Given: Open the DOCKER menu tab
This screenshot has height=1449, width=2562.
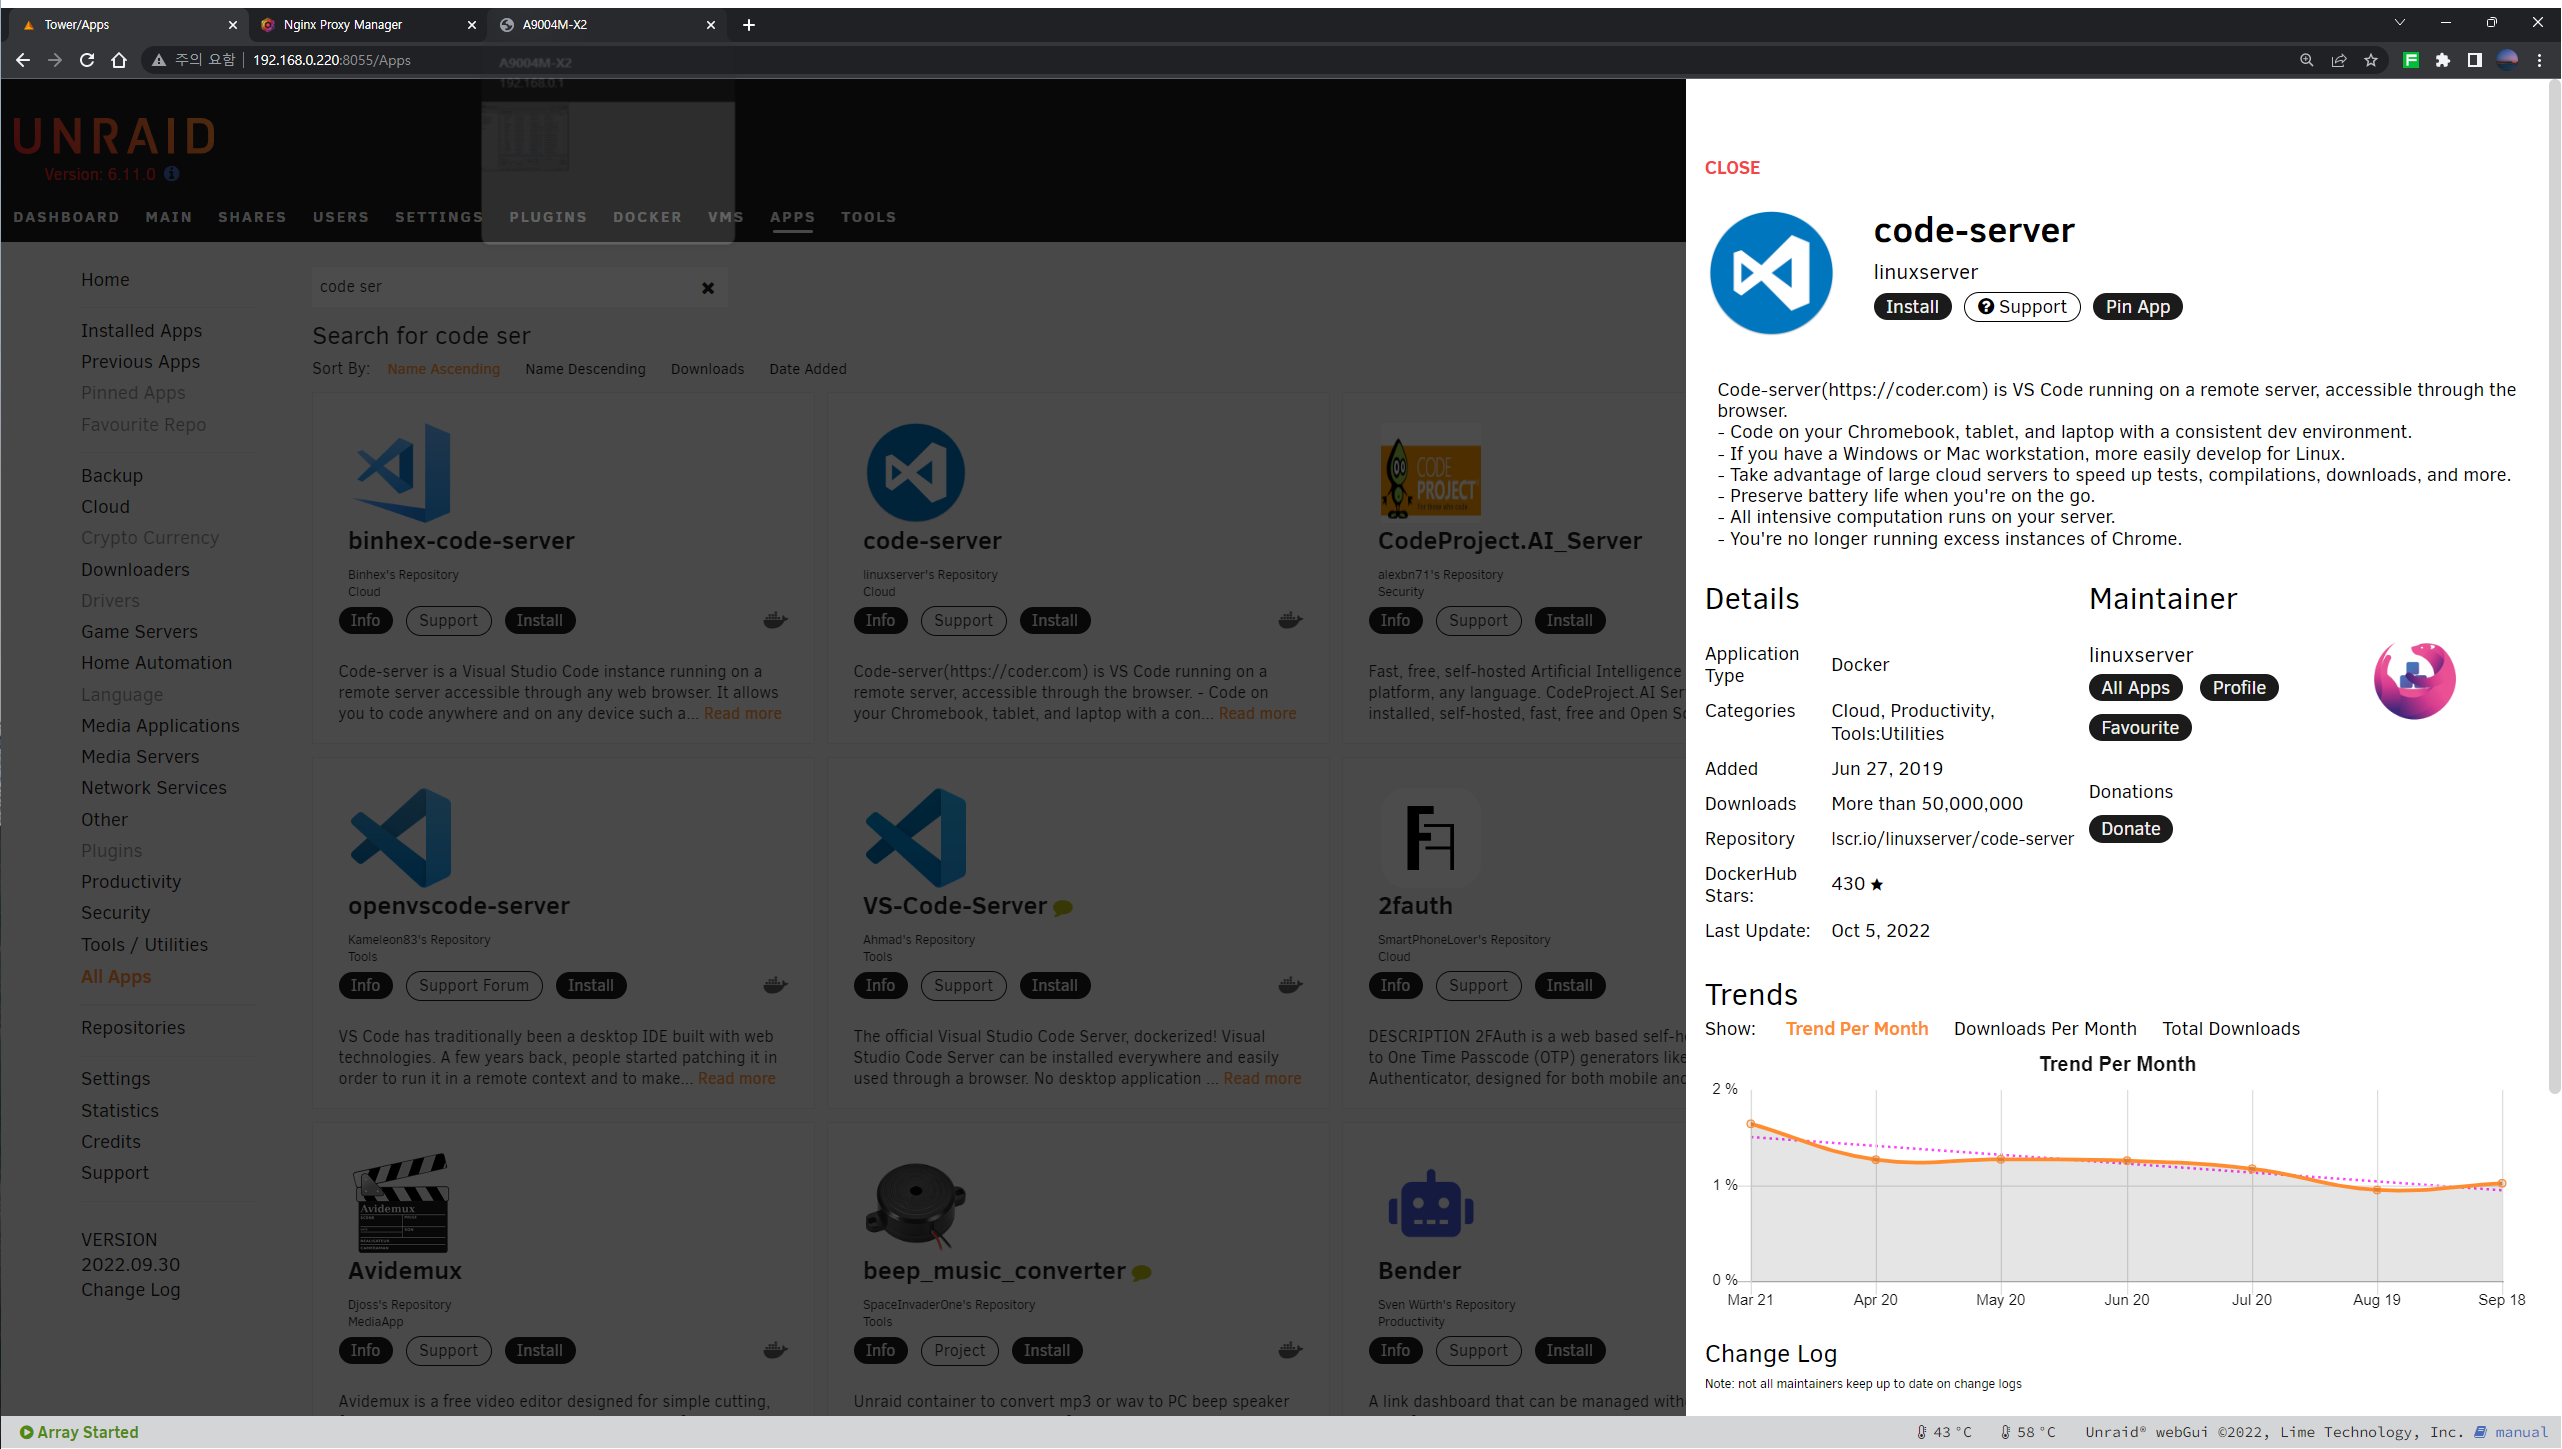Looking at the screenshot, I should click(647, 217).
